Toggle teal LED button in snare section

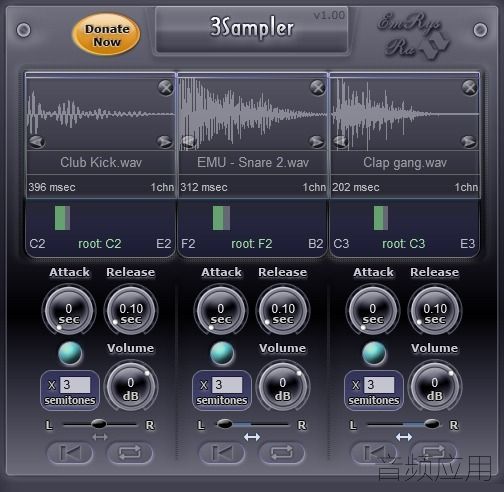pyautogui.click(x=222, y=353)
